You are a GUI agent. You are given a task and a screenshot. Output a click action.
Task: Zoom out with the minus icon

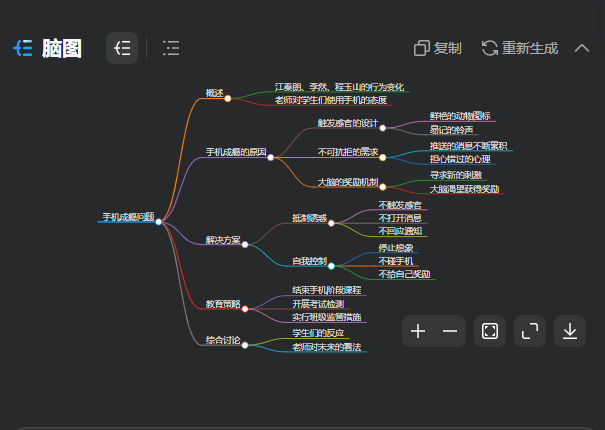(450, 331)
